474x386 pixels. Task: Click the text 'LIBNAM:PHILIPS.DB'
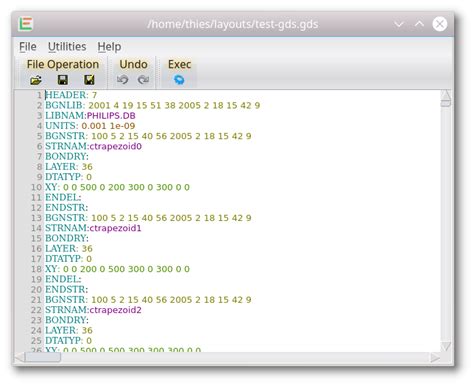click(x=90, y=116)
